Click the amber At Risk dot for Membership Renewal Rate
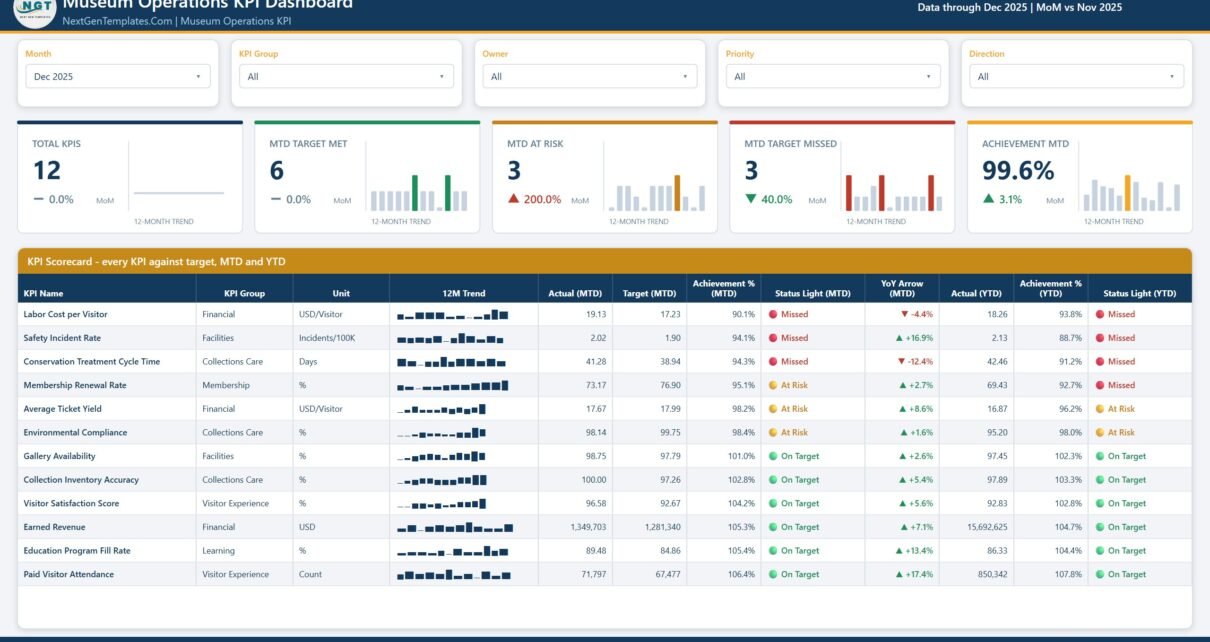 (x=773, y=385)
